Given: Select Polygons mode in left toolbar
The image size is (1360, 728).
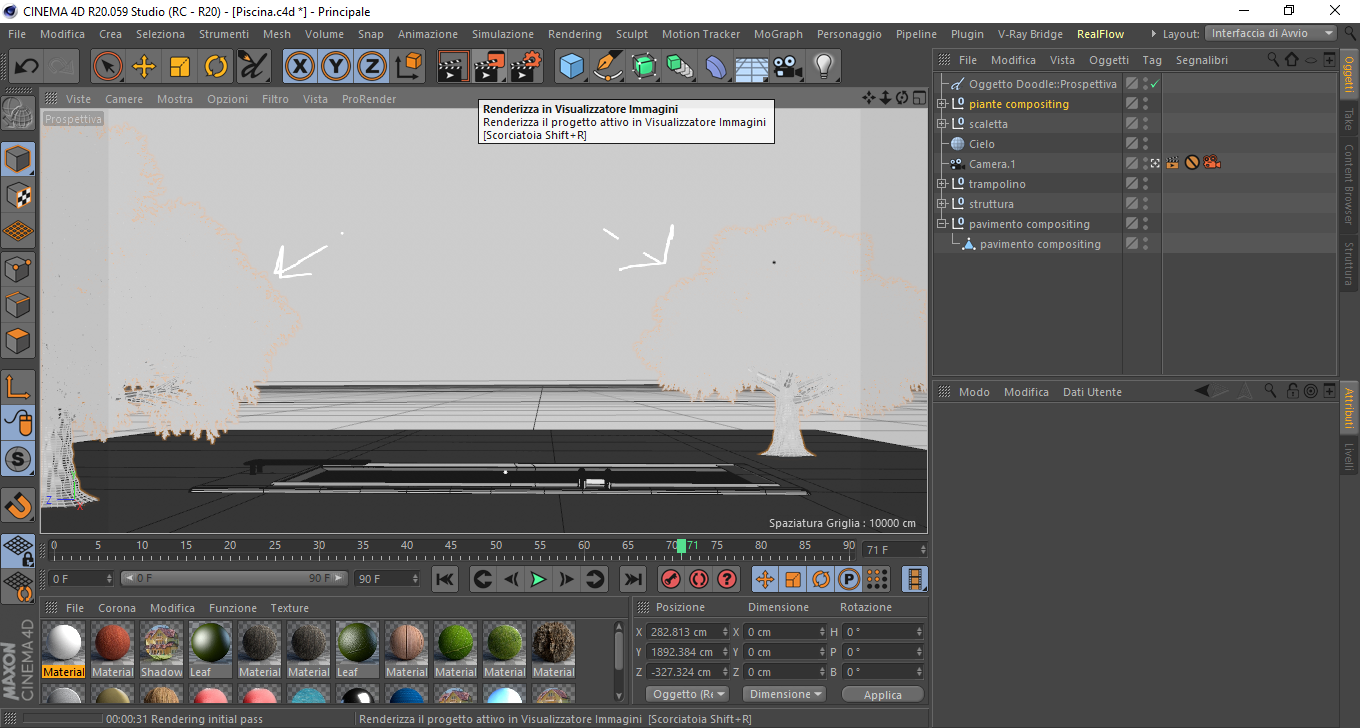Looking at the screenshot, I should coord(18,340).
